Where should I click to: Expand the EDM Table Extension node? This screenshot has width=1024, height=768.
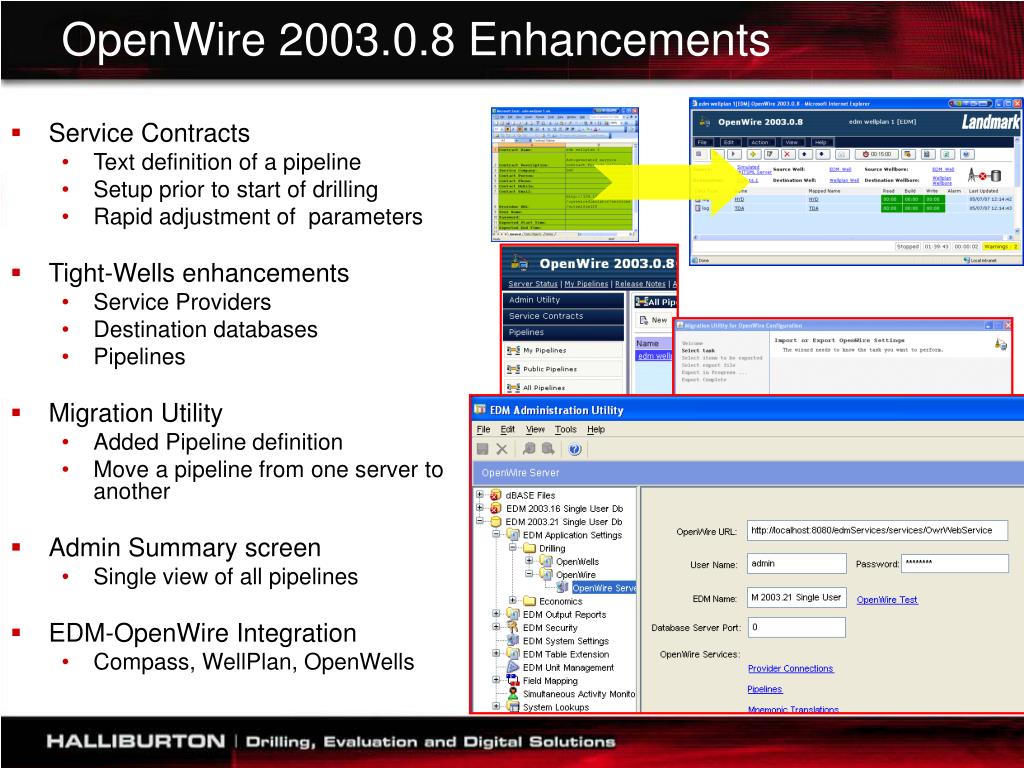[496, 653]
